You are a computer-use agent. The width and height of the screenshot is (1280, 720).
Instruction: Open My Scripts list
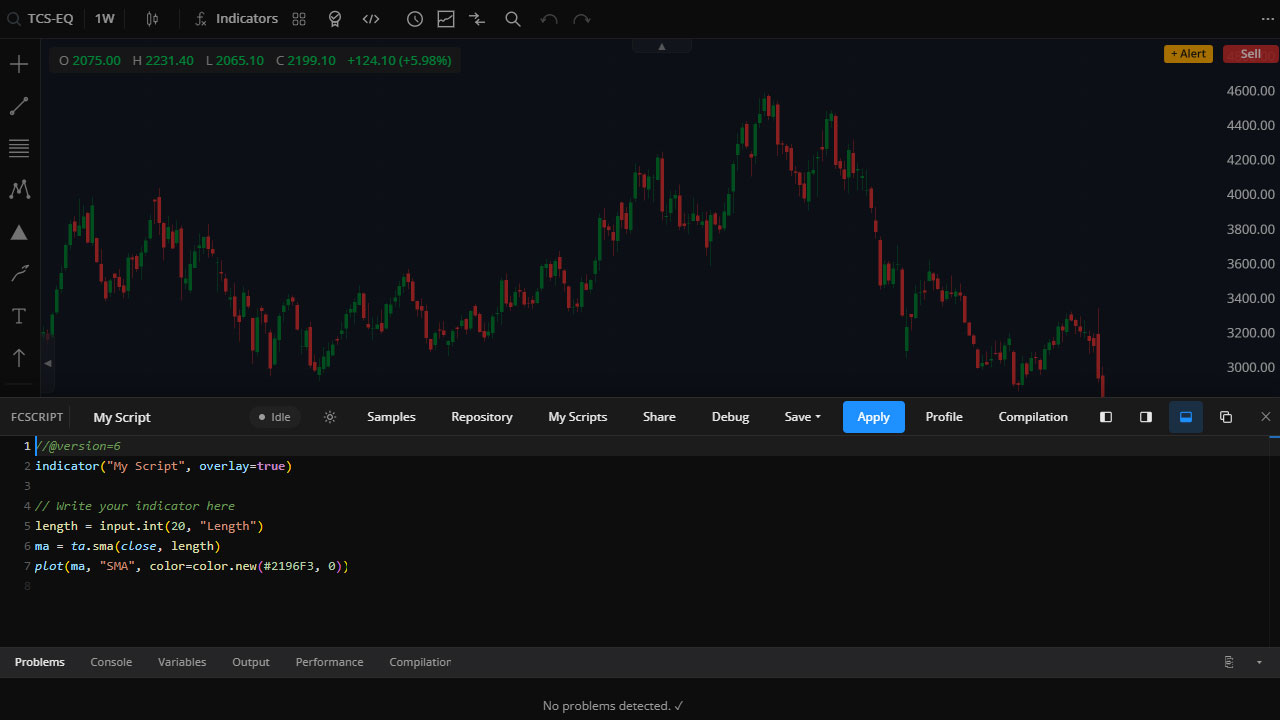(x=578, y=417)
